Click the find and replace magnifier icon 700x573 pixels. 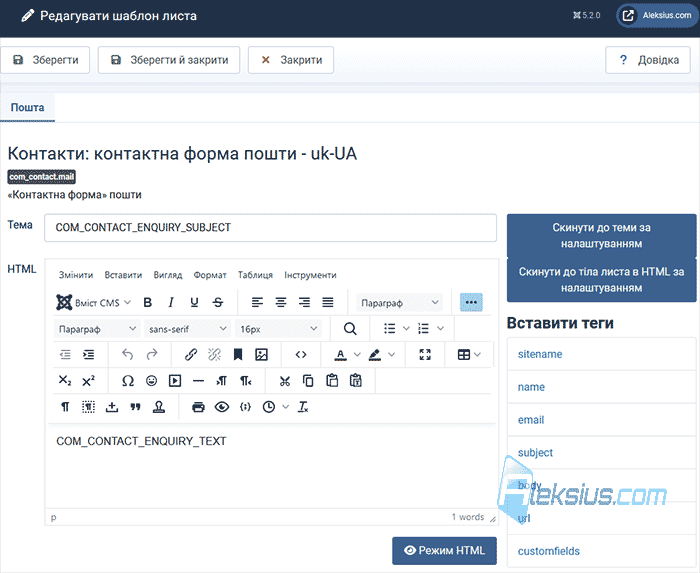point(350,329)
